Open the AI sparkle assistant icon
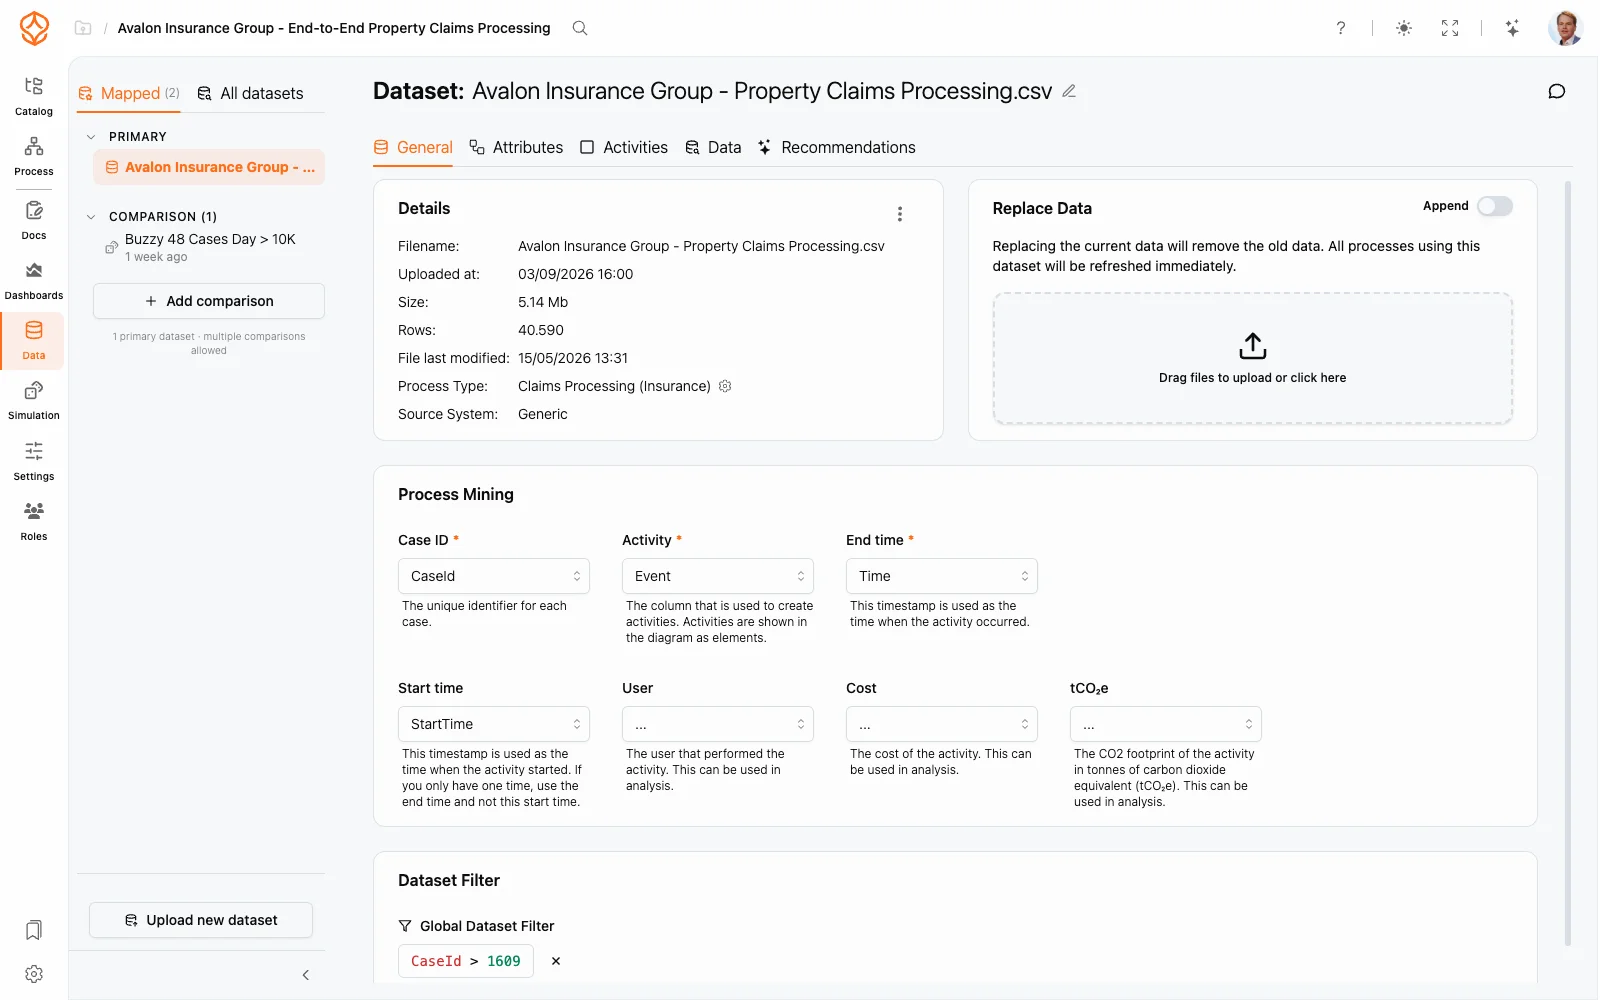Screen dimensions: 1600x1000 1513,28
